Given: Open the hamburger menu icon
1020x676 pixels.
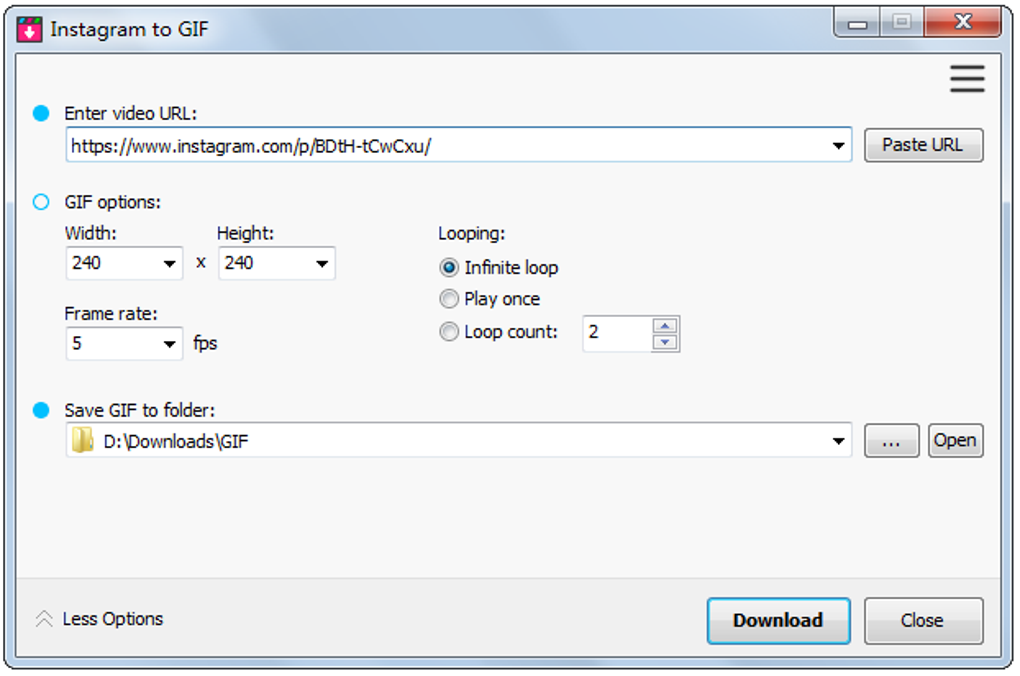Looking at the screenshot, I should click(967, 79).
